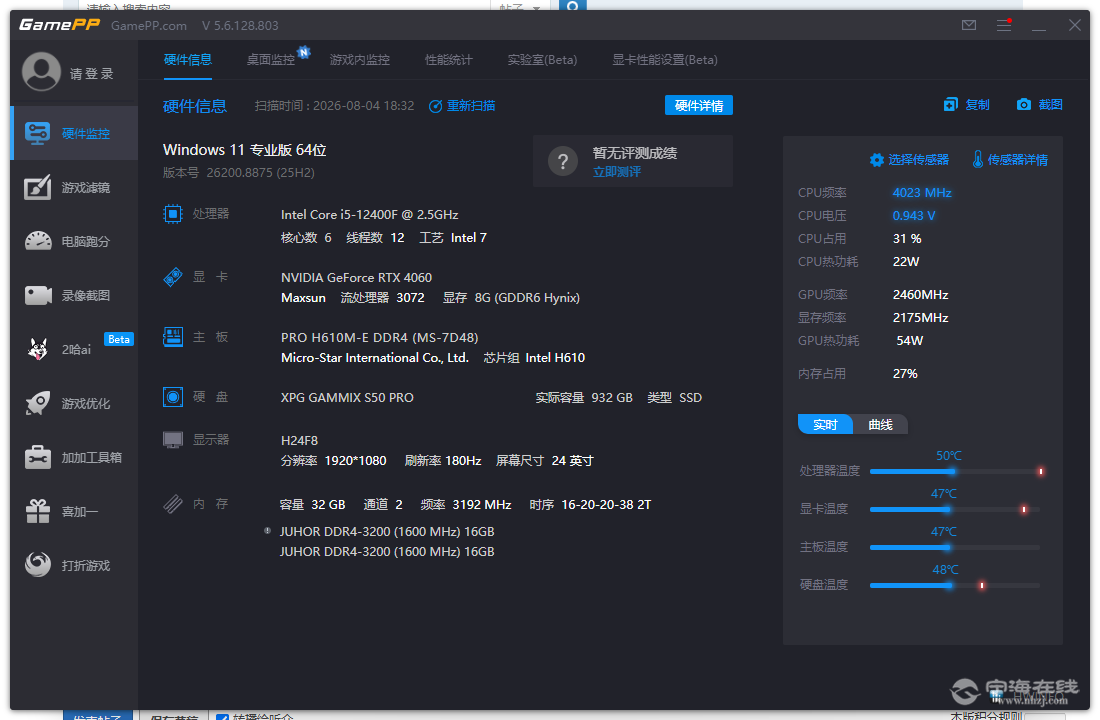The width and height of the screenshot is (1100, 720).
Task: Click the GamePP logo in title bar
Action: coord(59,25)
